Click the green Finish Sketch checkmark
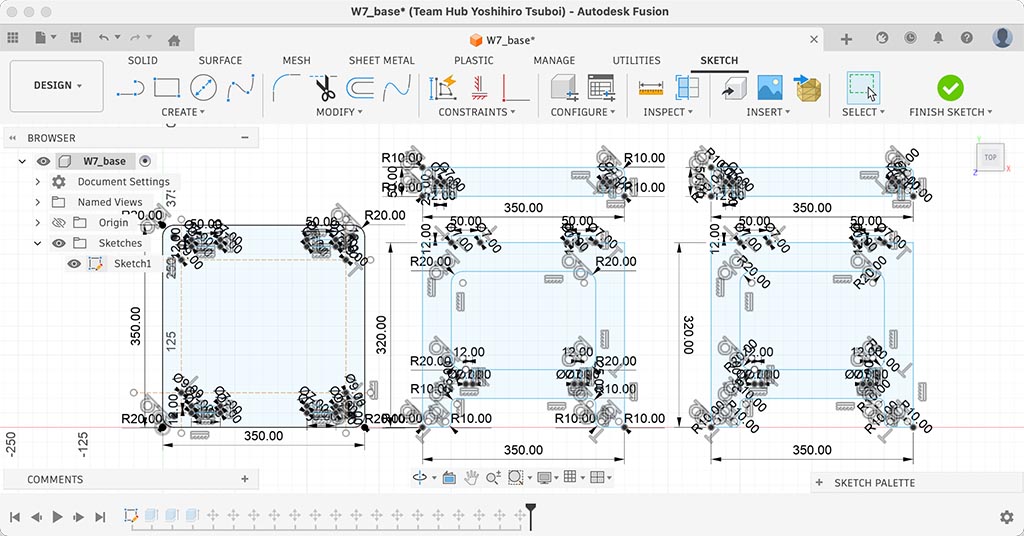 point(950,87)
